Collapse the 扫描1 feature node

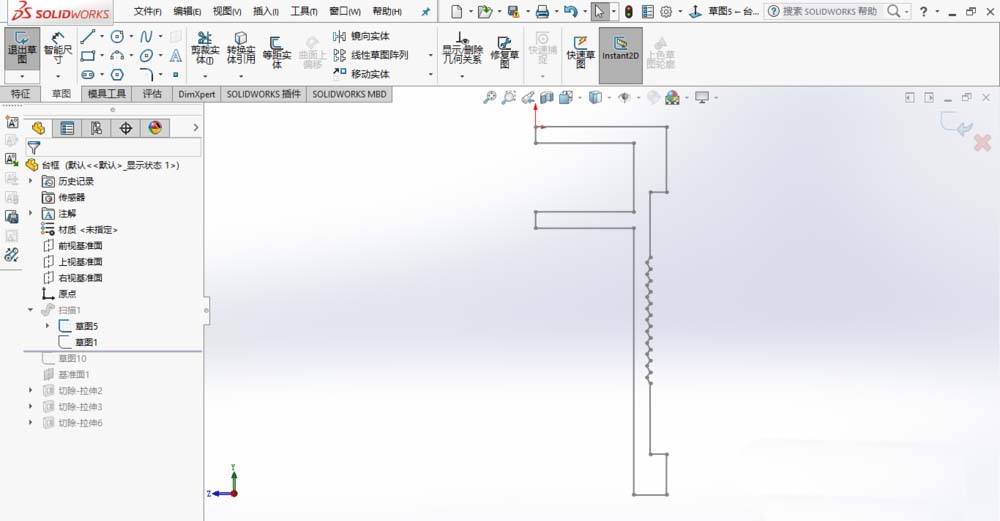click(31, 310)
